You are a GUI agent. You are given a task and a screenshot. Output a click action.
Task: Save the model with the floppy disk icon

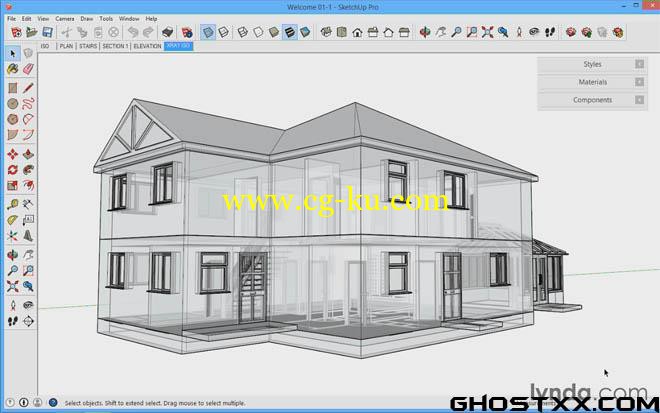(x=47, y=32)
